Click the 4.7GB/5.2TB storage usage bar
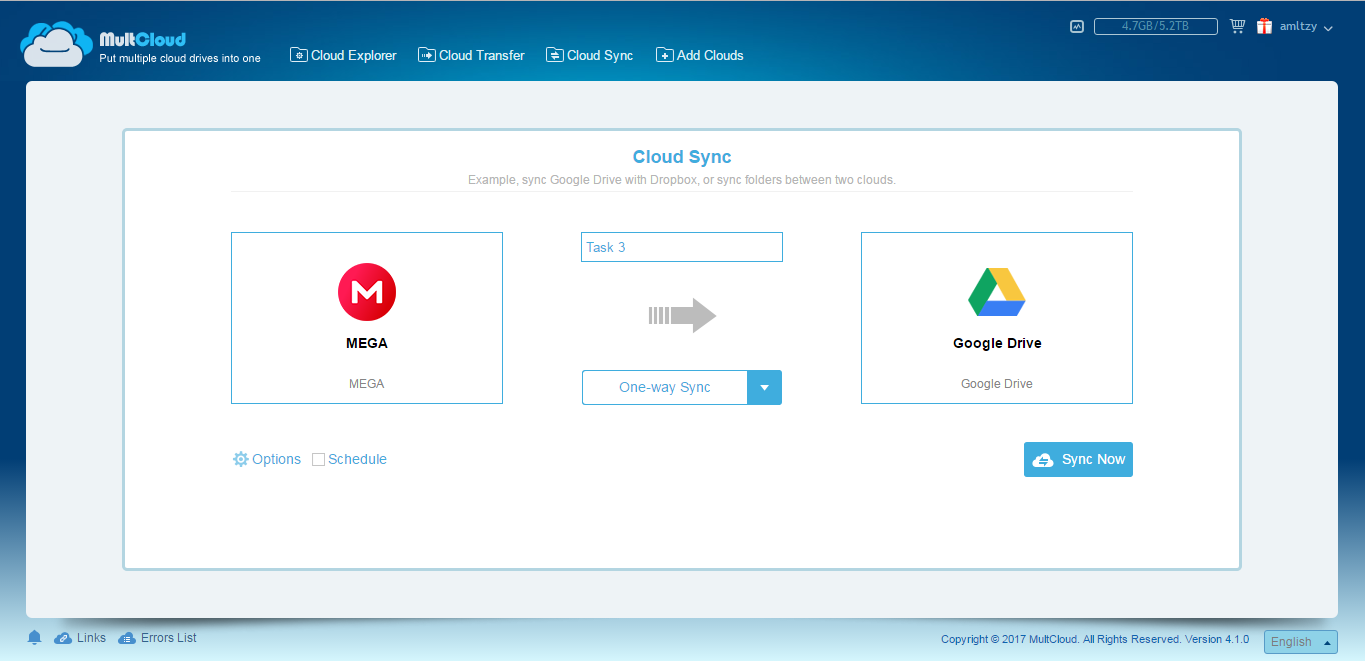 pyautogui.click(x=1156, y=27)
